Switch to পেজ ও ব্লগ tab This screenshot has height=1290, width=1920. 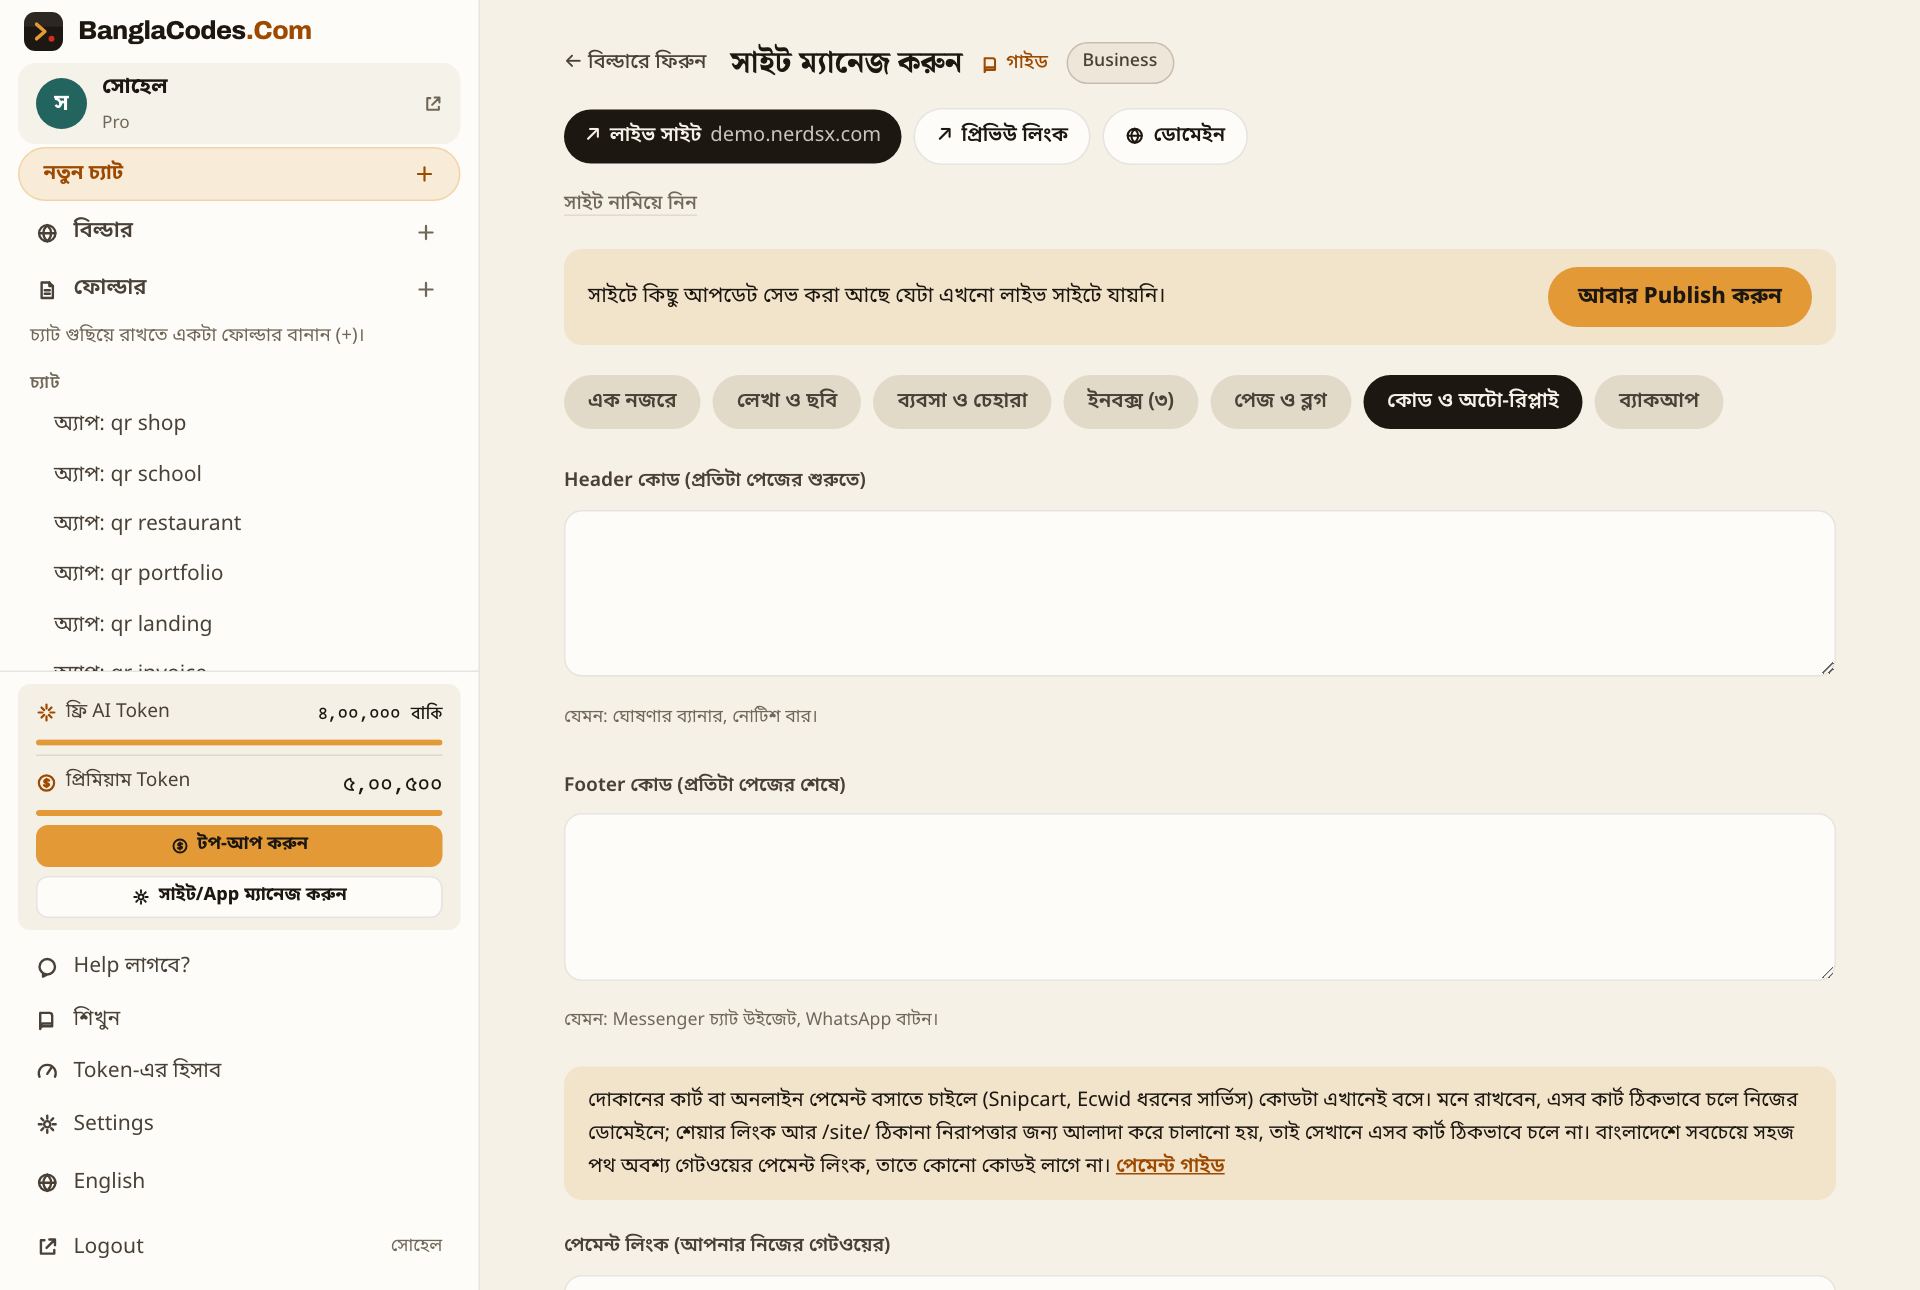point(1281,401)
